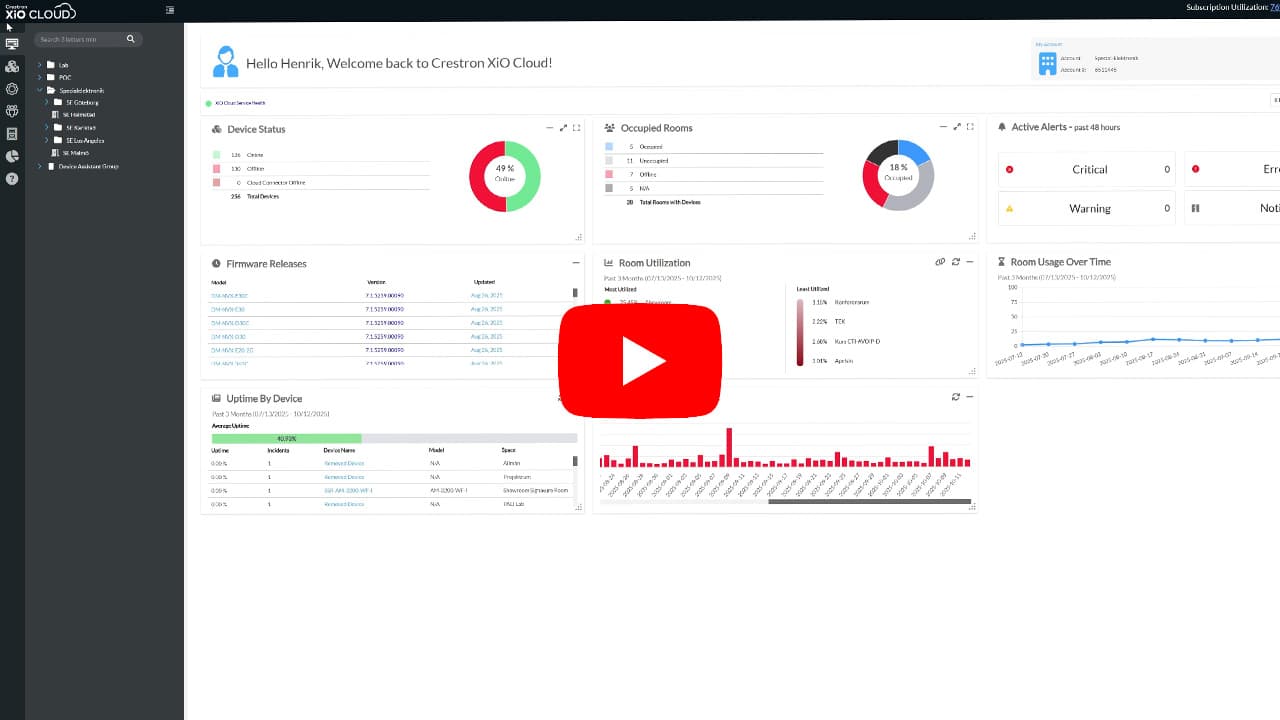The image size is (1280, 720).
Task: Open the help question mark icon in sidebar
Action: click(12, 179)
